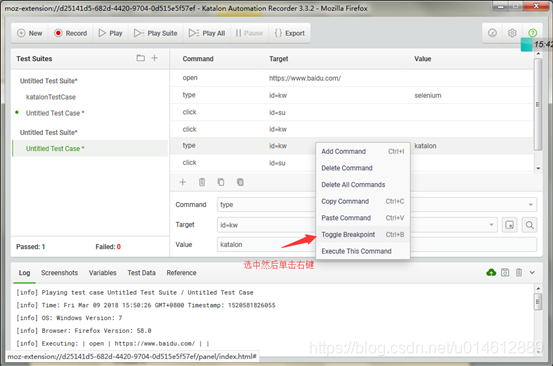Click the Value input field containing katalon

pyautogui.click(x=377, y=244)
